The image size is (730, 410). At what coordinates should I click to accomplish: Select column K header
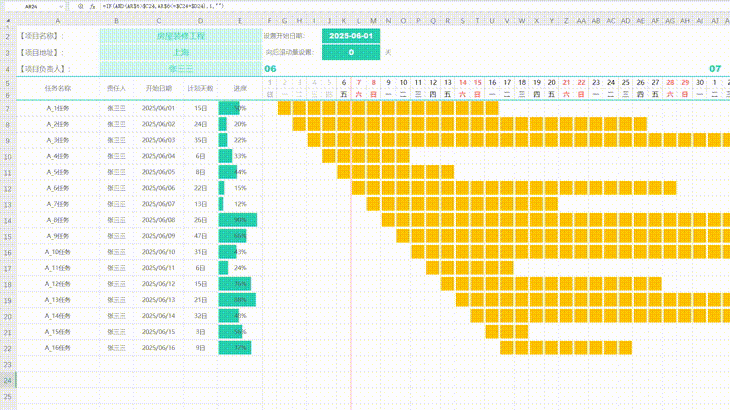tap(344, 21)
